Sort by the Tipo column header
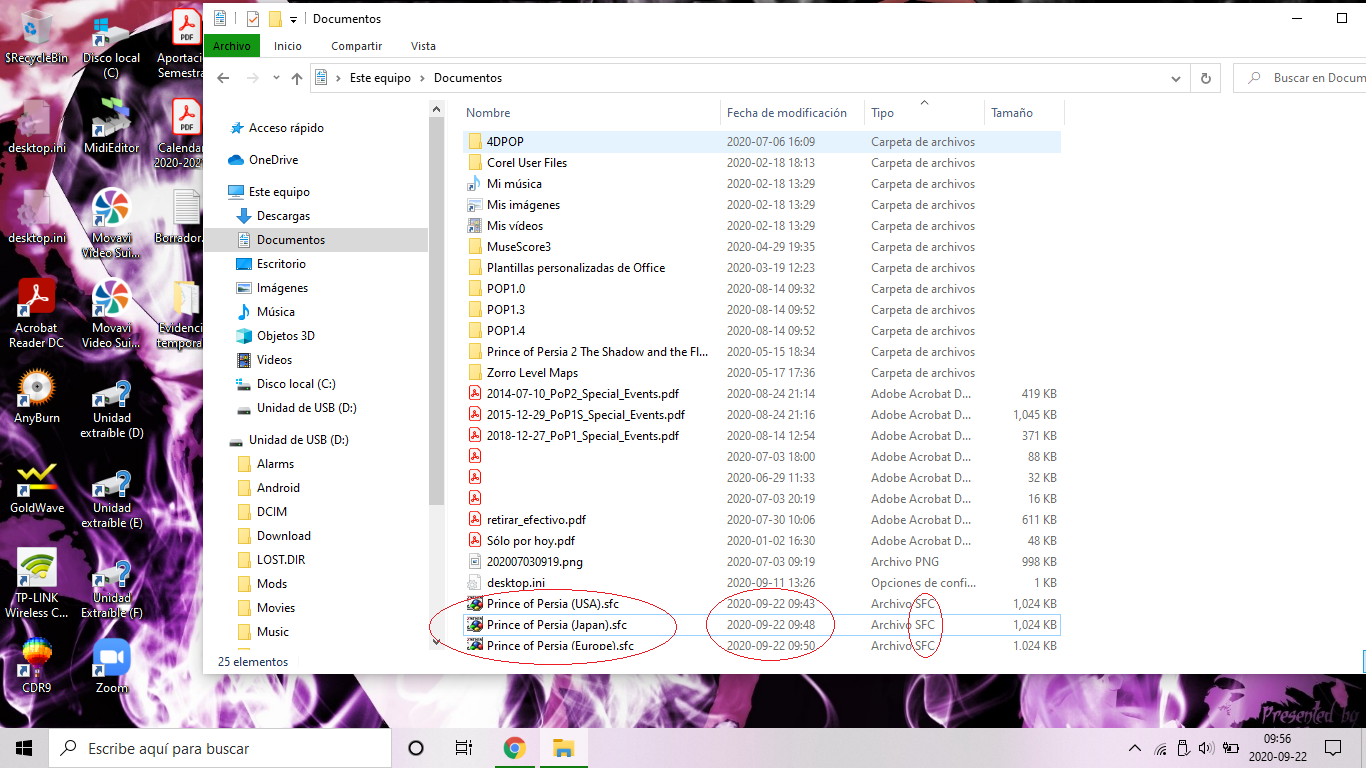The image size is (1366, 768). [x=924, y=113]
